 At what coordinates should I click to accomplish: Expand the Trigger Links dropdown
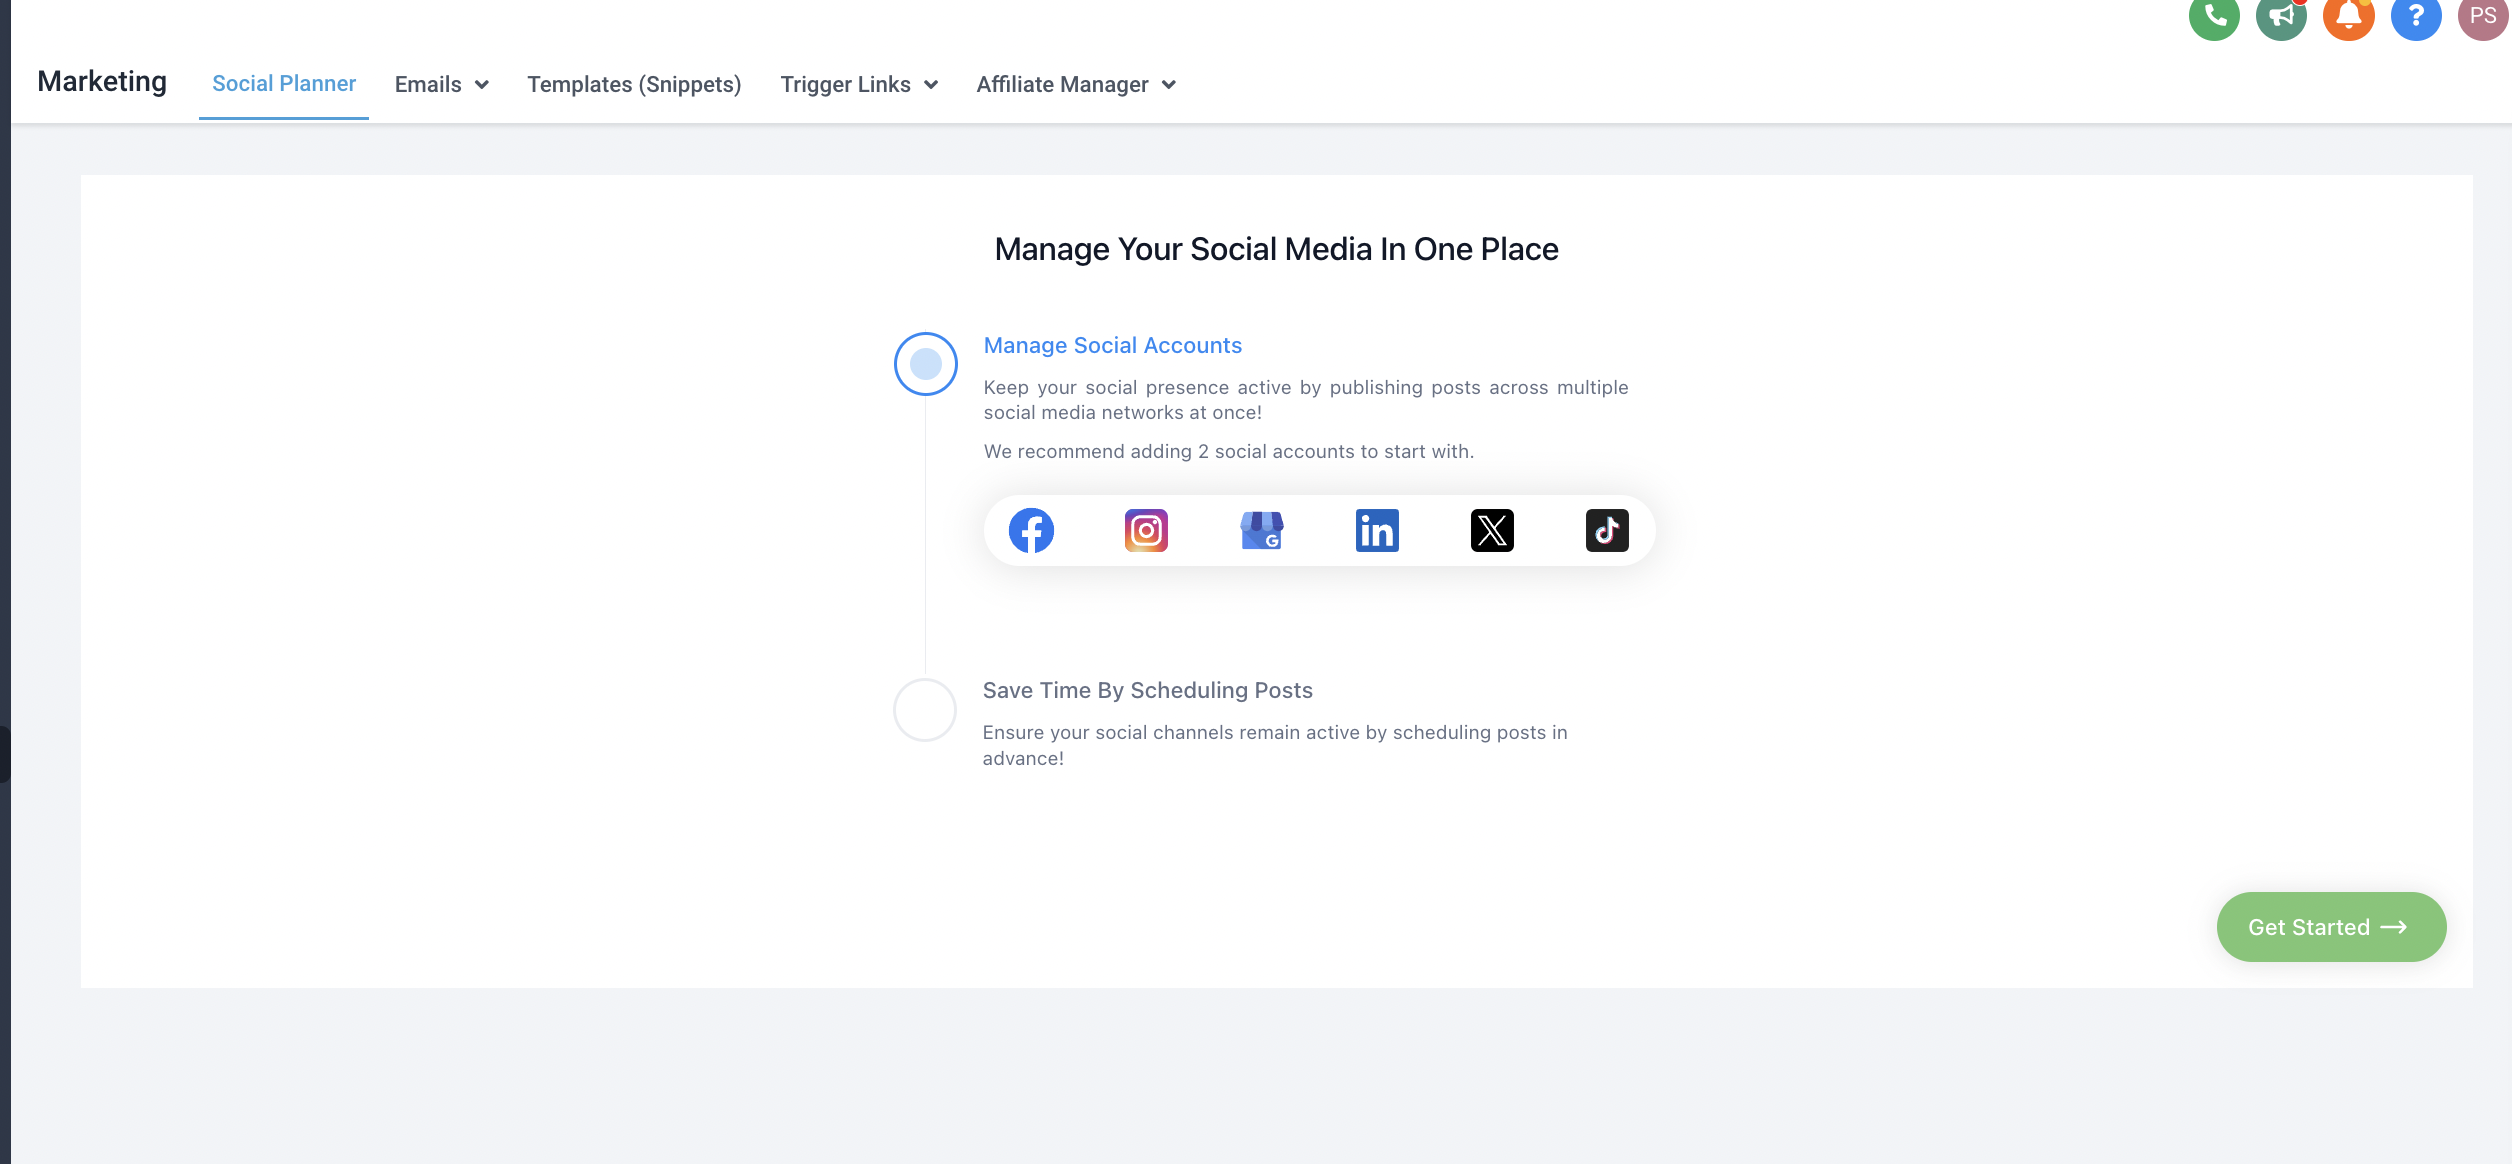coord(859,85)
